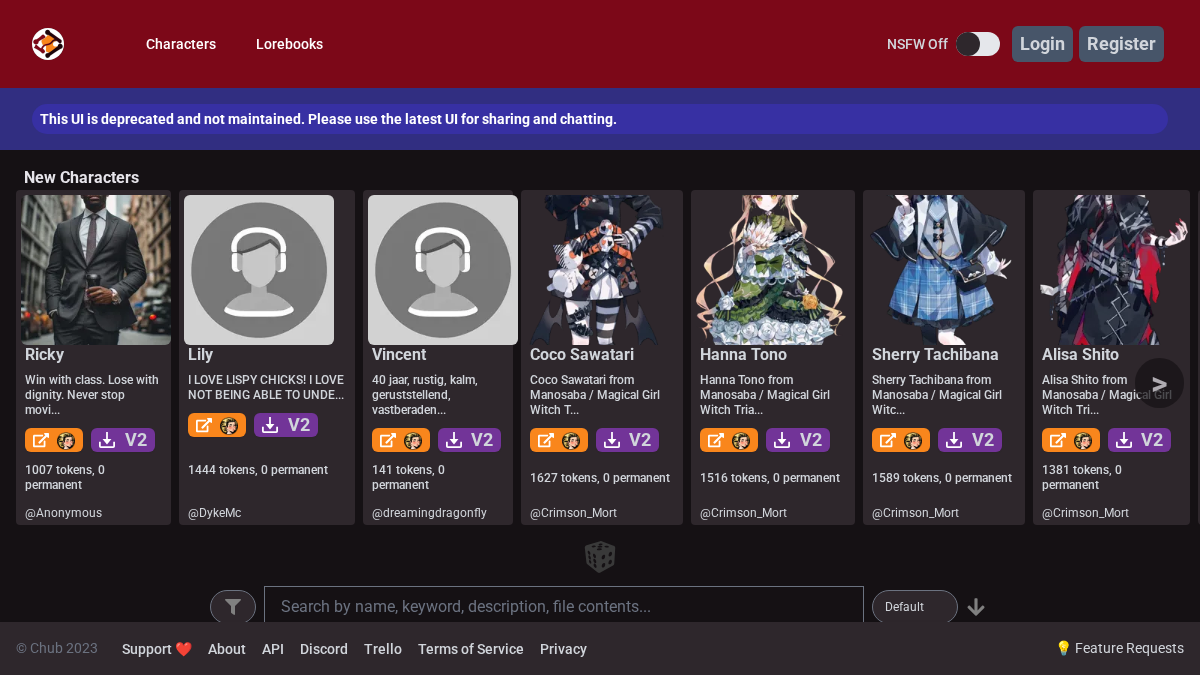Screen dimensions: 1200x675
Task: Open the Trello footer link
Action: click(383, 649)
